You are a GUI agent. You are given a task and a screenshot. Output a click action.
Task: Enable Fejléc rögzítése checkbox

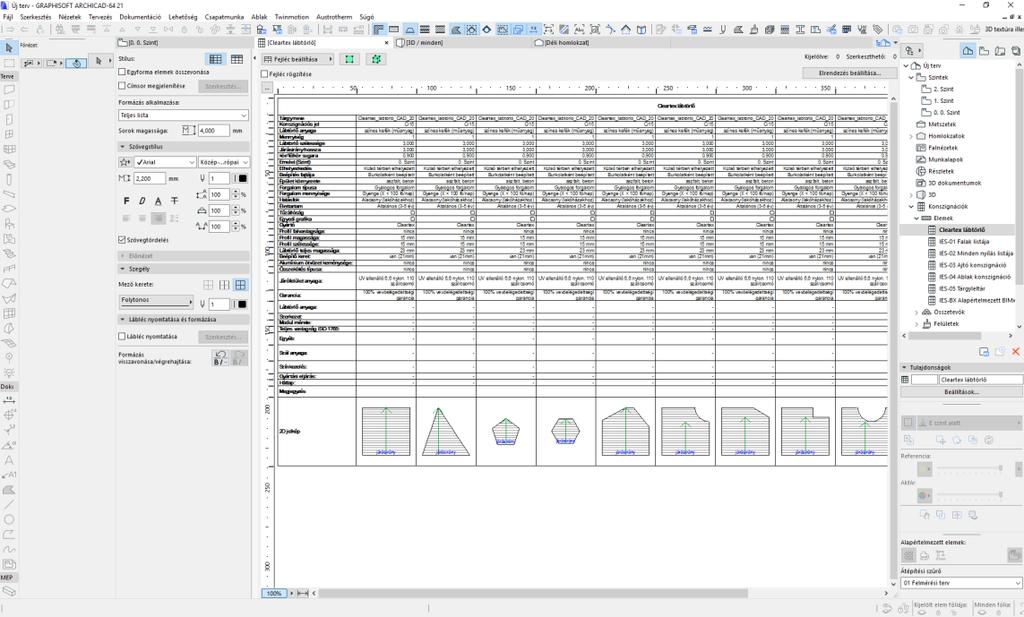click(264, 74)
